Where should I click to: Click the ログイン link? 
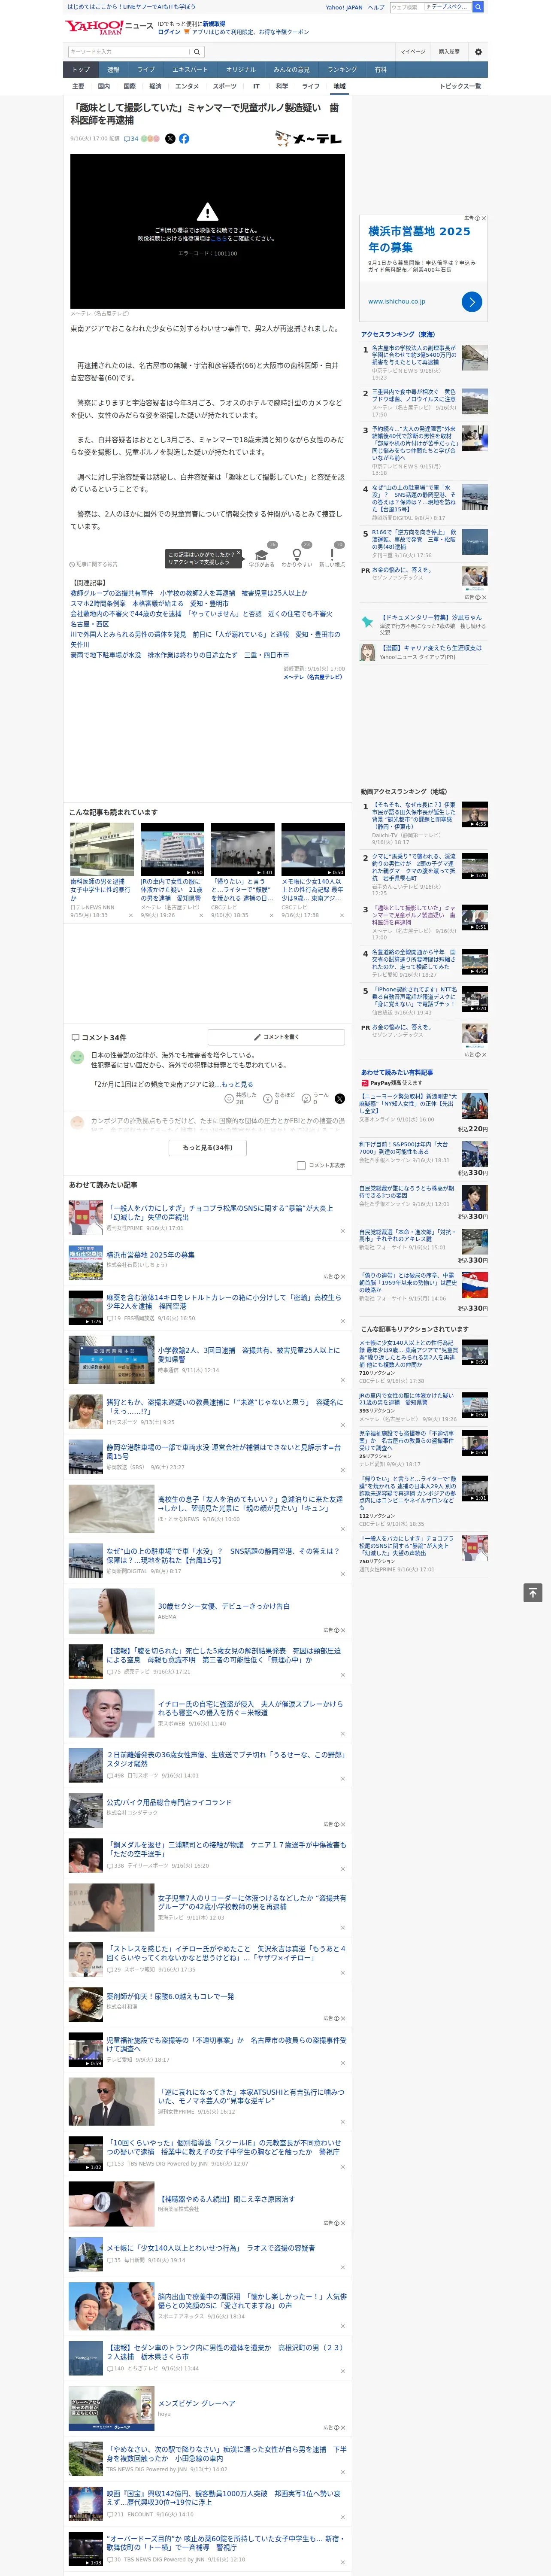pyautogui.click(x=169, y=32)
